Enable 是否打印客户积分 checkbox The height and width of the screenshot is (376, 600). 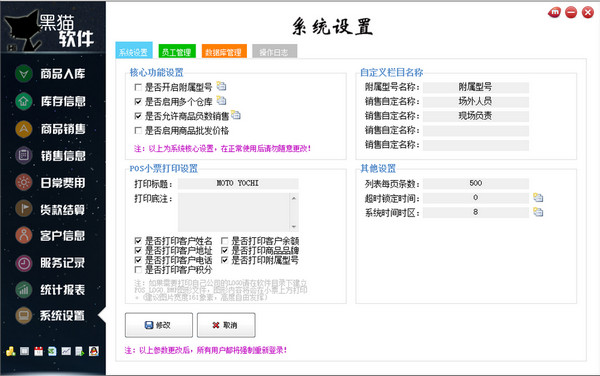[x=138, y=270]
